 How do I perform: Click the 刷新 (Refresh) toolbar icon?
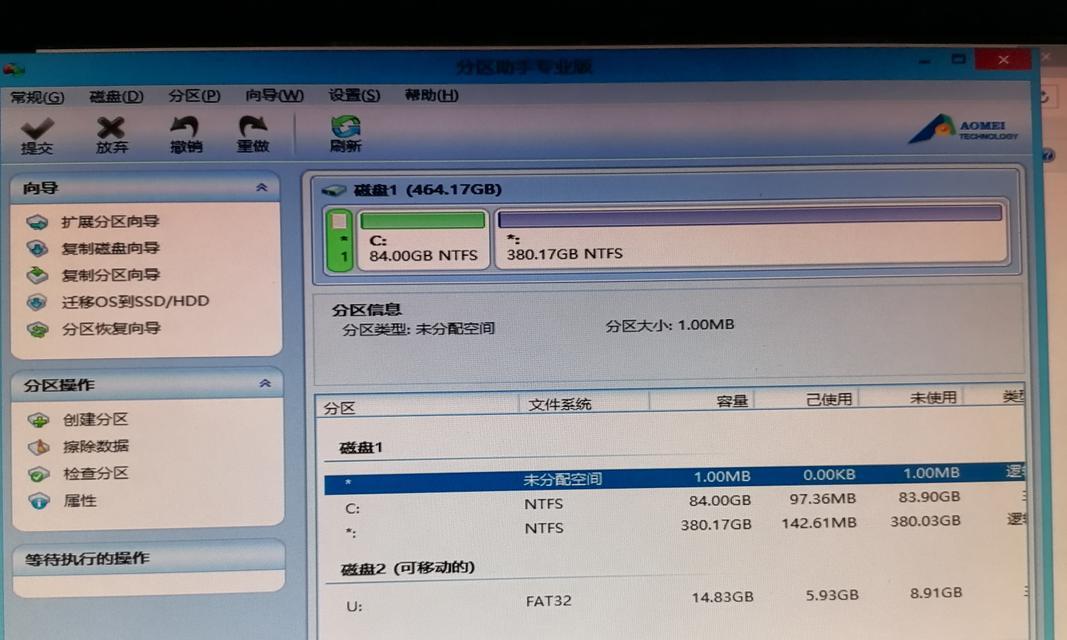coord(346,126)
